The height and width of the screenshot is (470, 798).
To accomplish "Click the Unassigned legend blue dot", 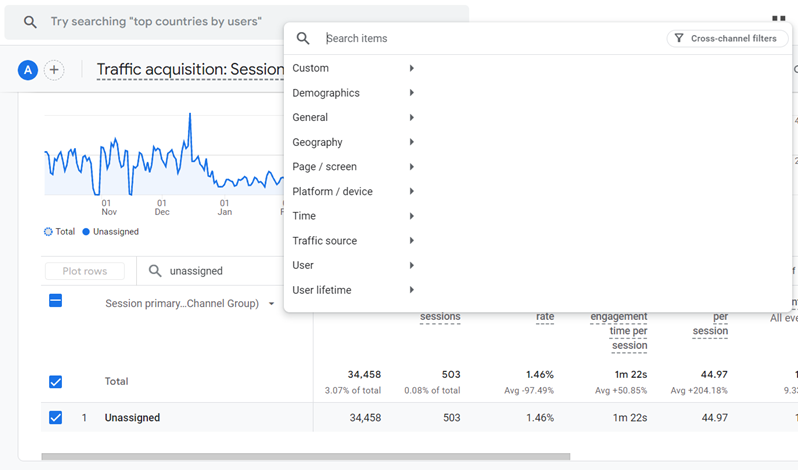I will [x=86, y=232].
